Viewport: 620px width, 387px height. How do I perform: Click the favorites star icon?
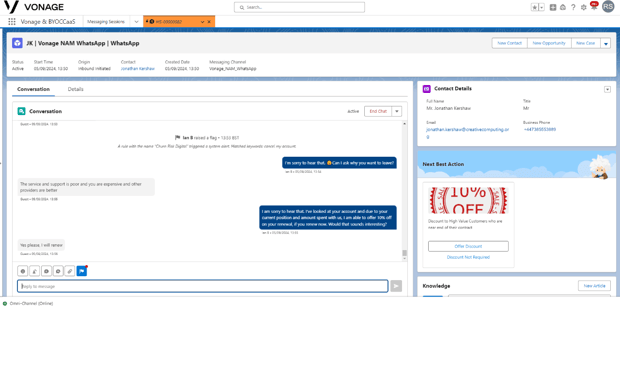click(x=535, y=7)
